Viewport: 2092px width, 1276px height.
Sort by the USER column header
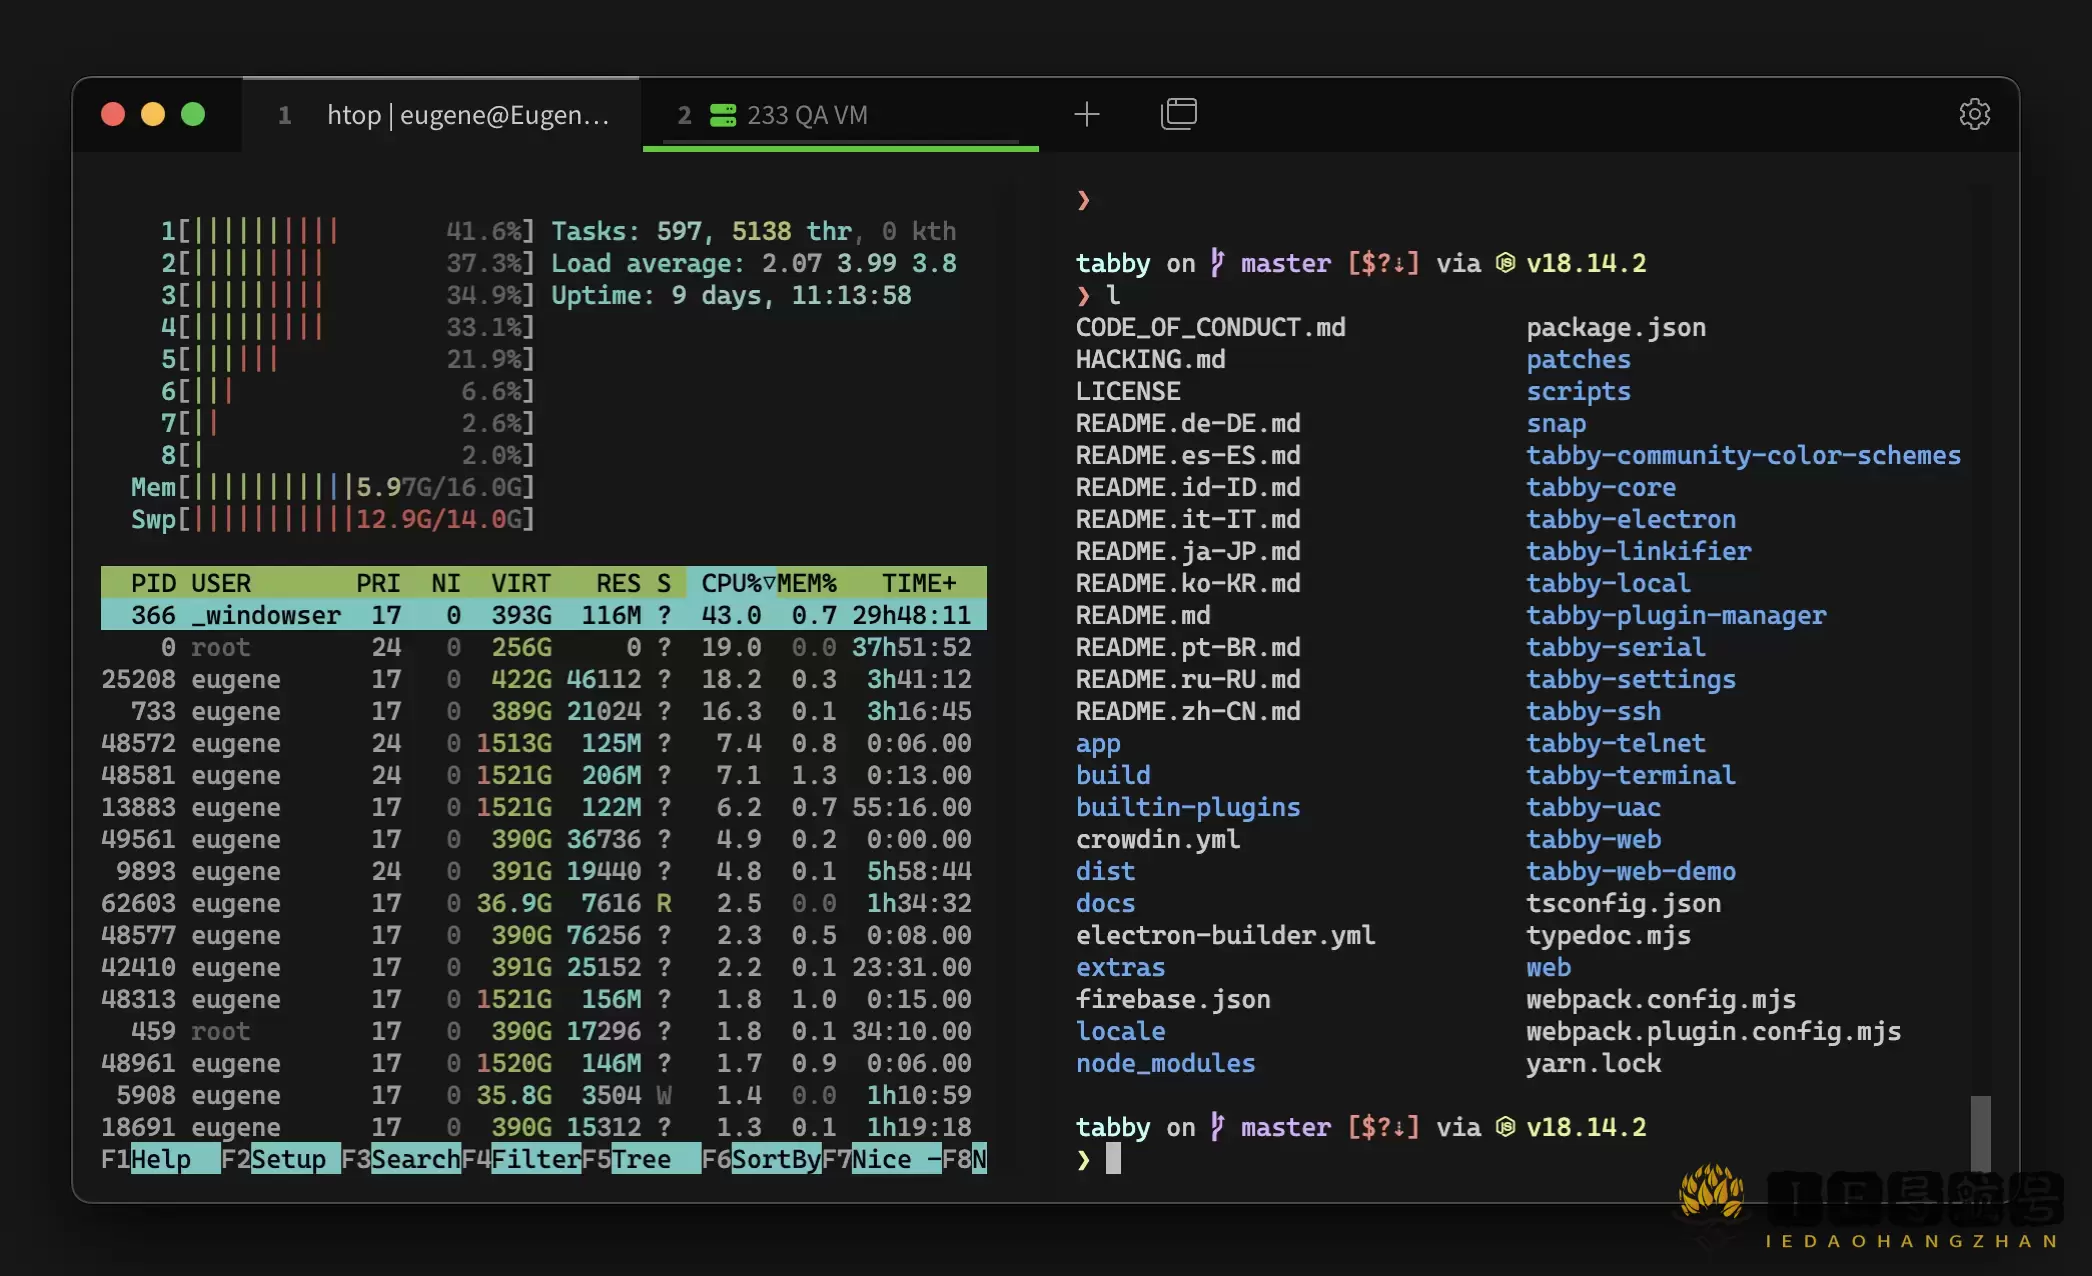click(221, 583)
